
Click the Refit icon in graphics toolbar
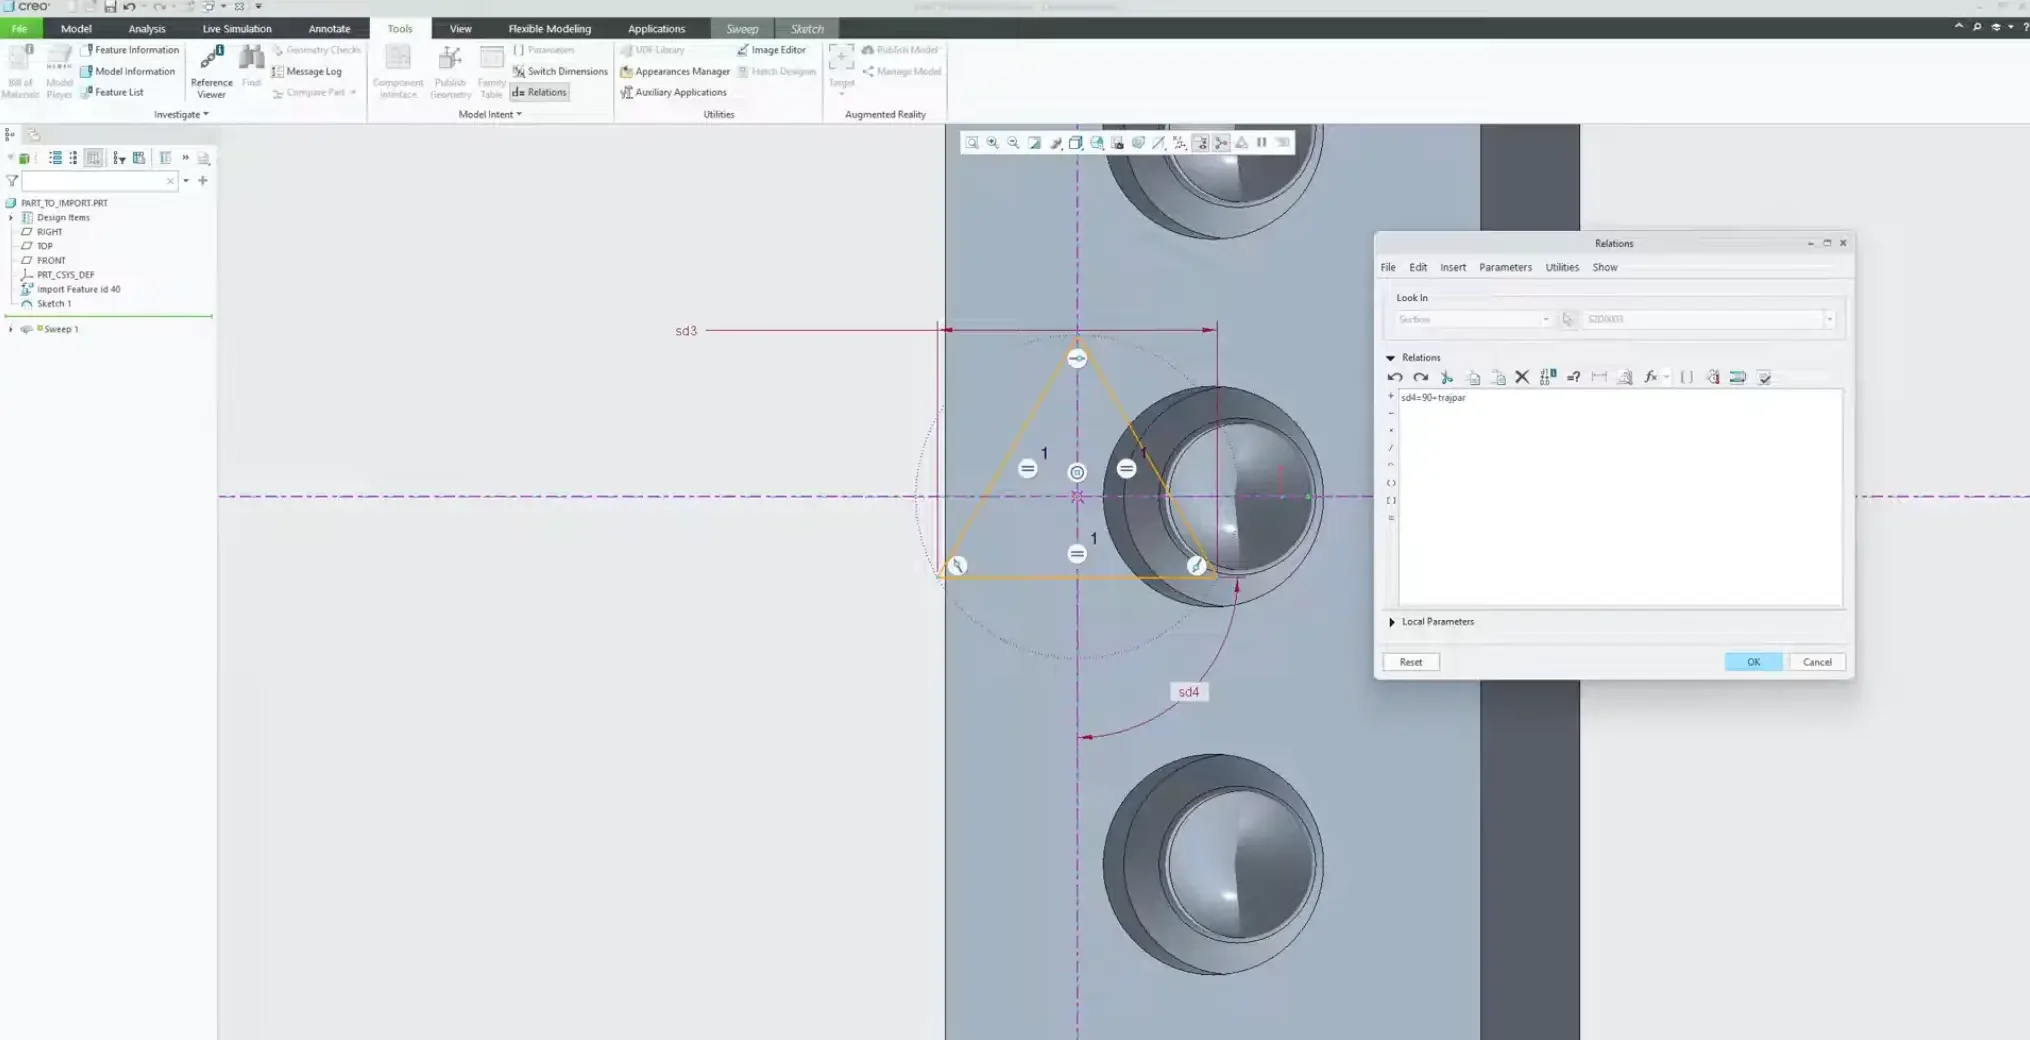pos(972,143)
